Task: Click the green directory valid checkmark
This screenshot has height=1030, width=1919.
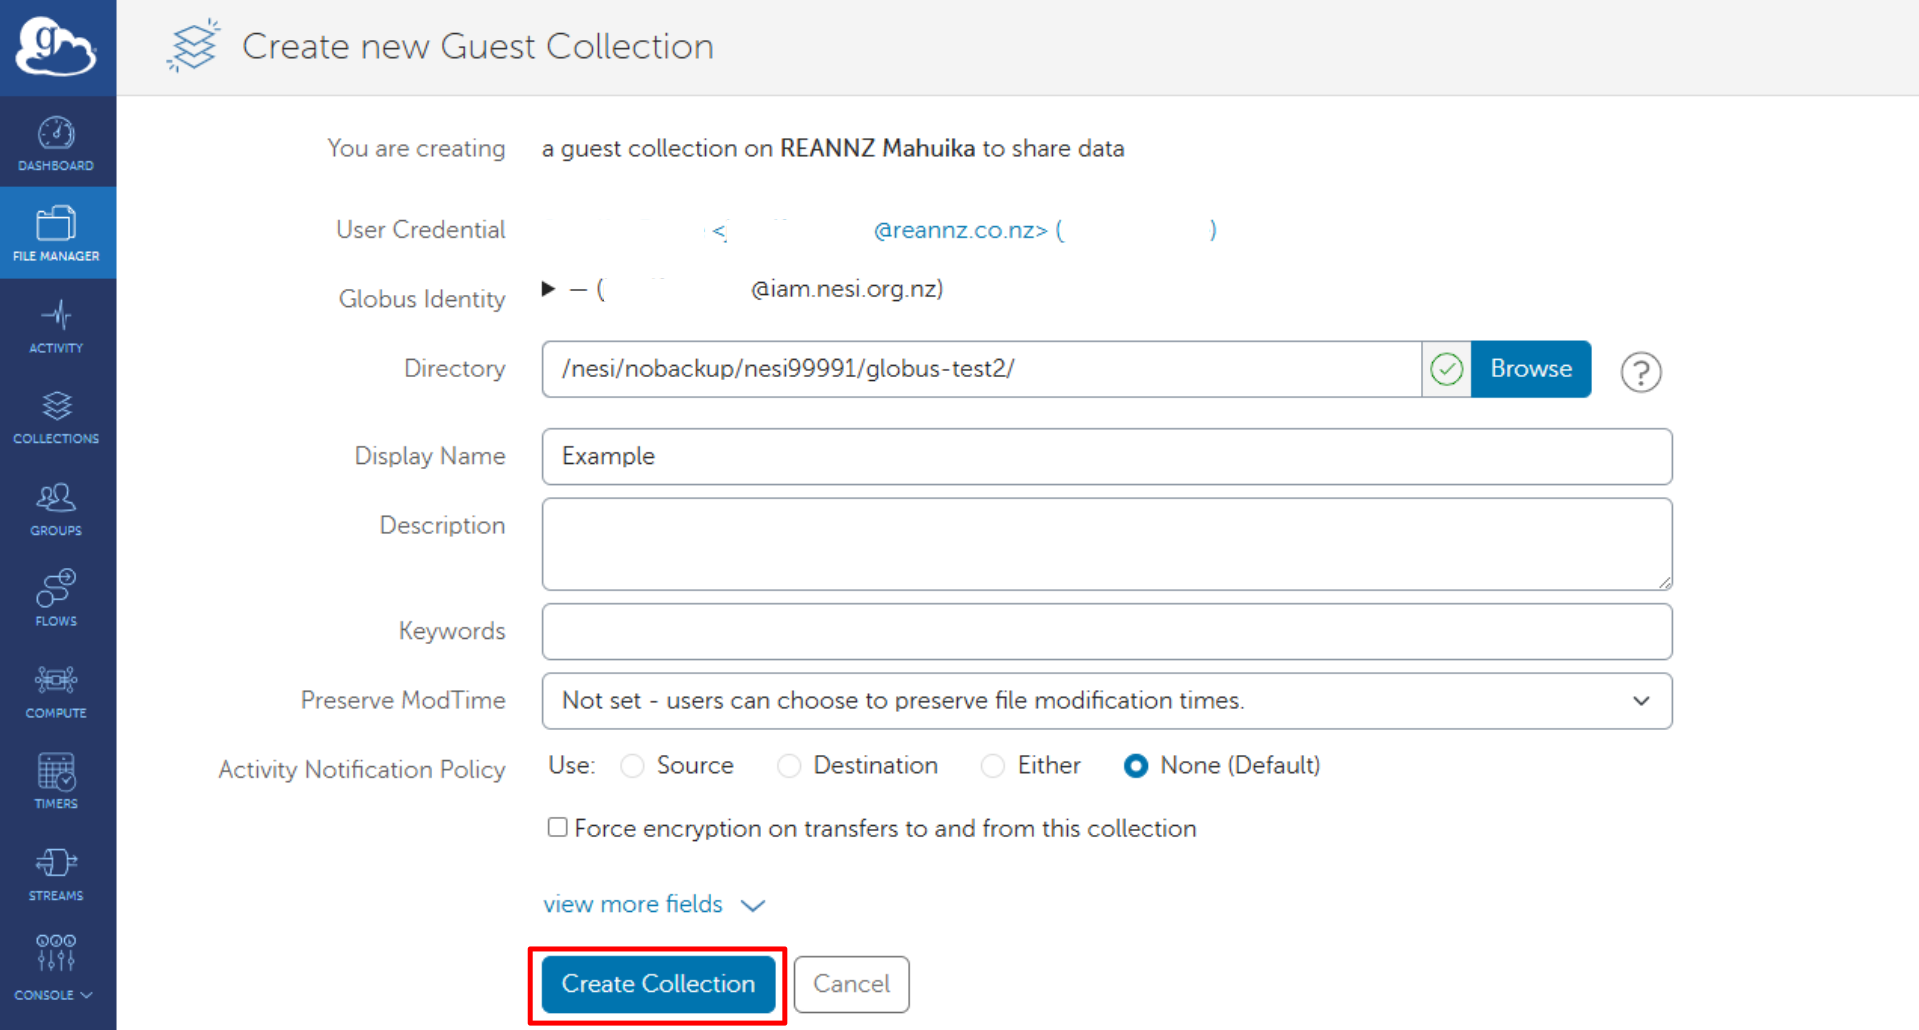Action: (1447, 369)
